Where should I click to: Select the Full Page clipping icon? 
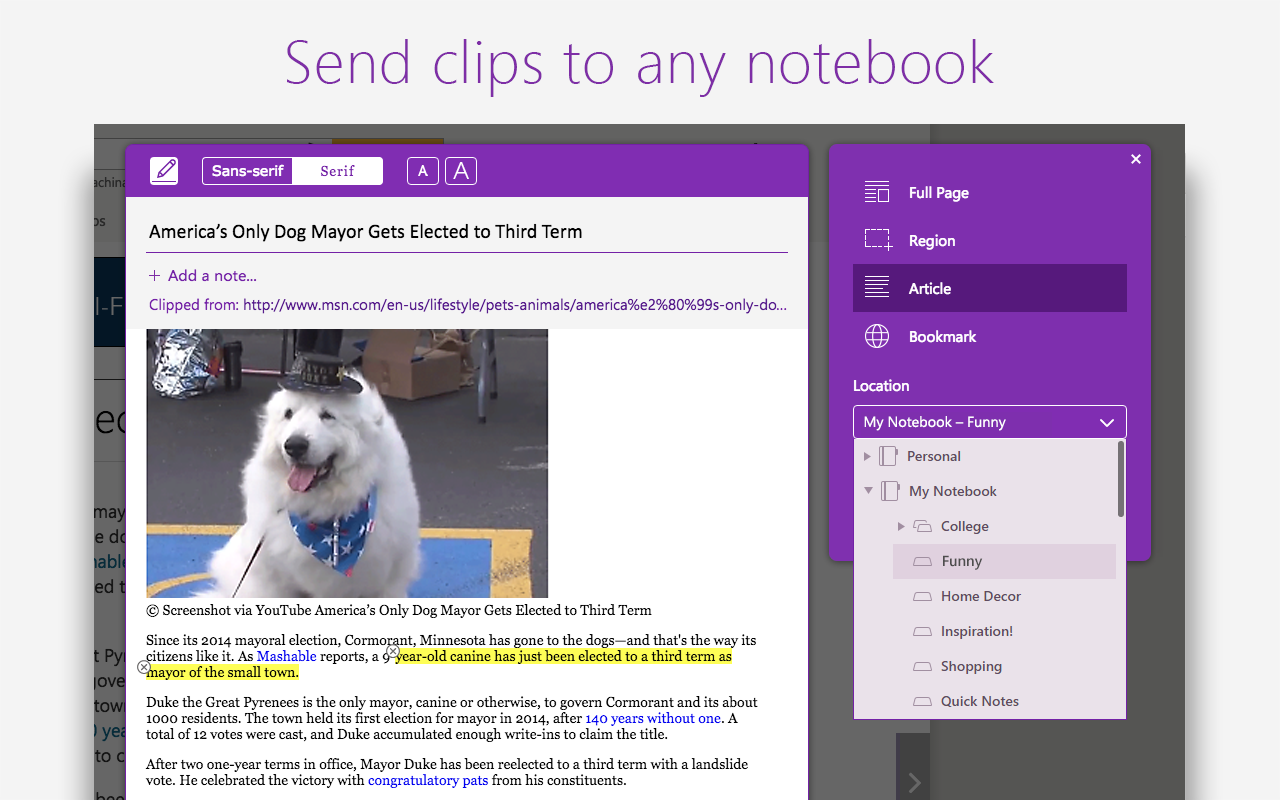click(x=876, y=192)
